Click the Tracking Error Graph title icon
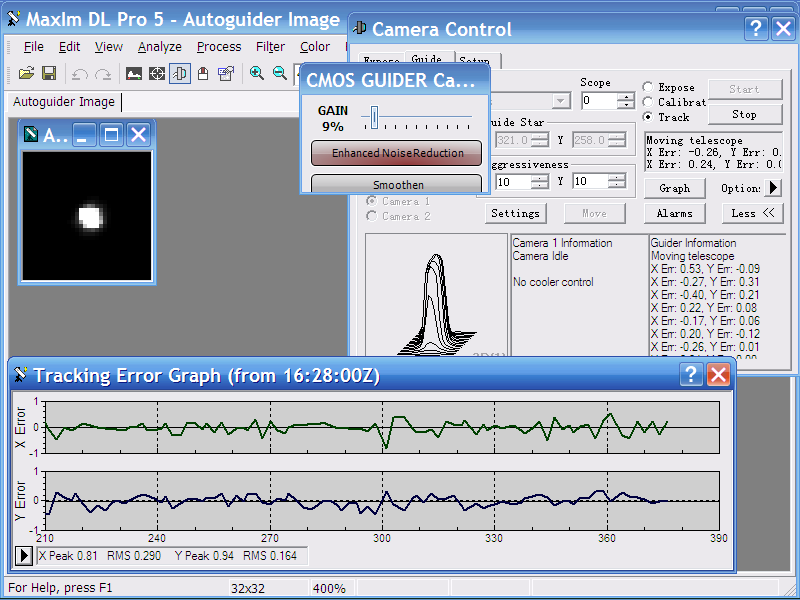 (x=20, y=375)
